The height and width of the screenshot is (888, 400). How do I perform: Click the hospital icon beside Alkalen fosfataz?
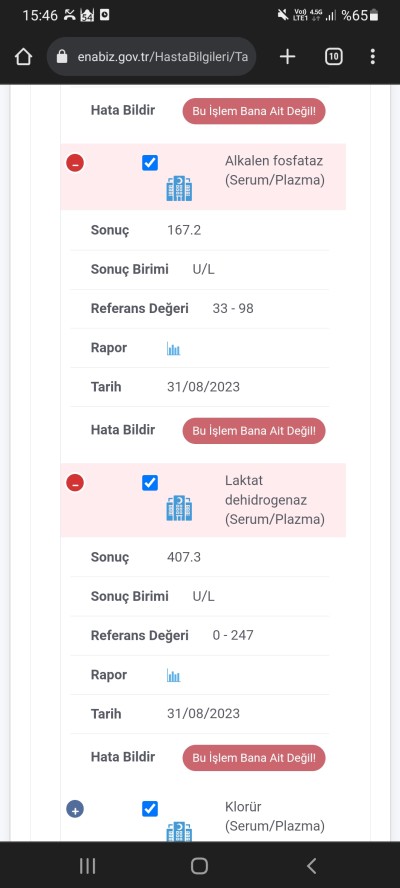(179, 188)
